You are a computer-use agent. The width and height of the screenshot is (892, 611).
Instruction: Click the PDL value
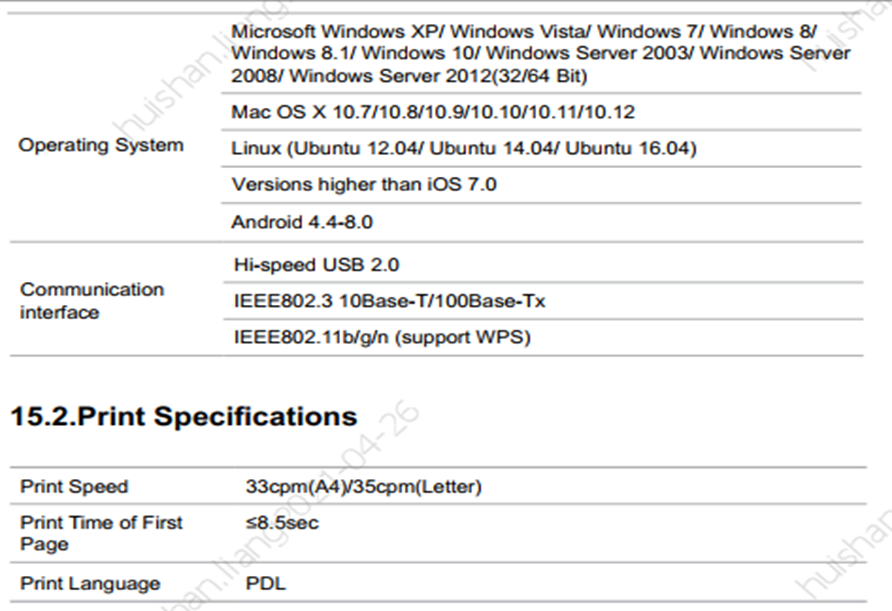[266, 584]
